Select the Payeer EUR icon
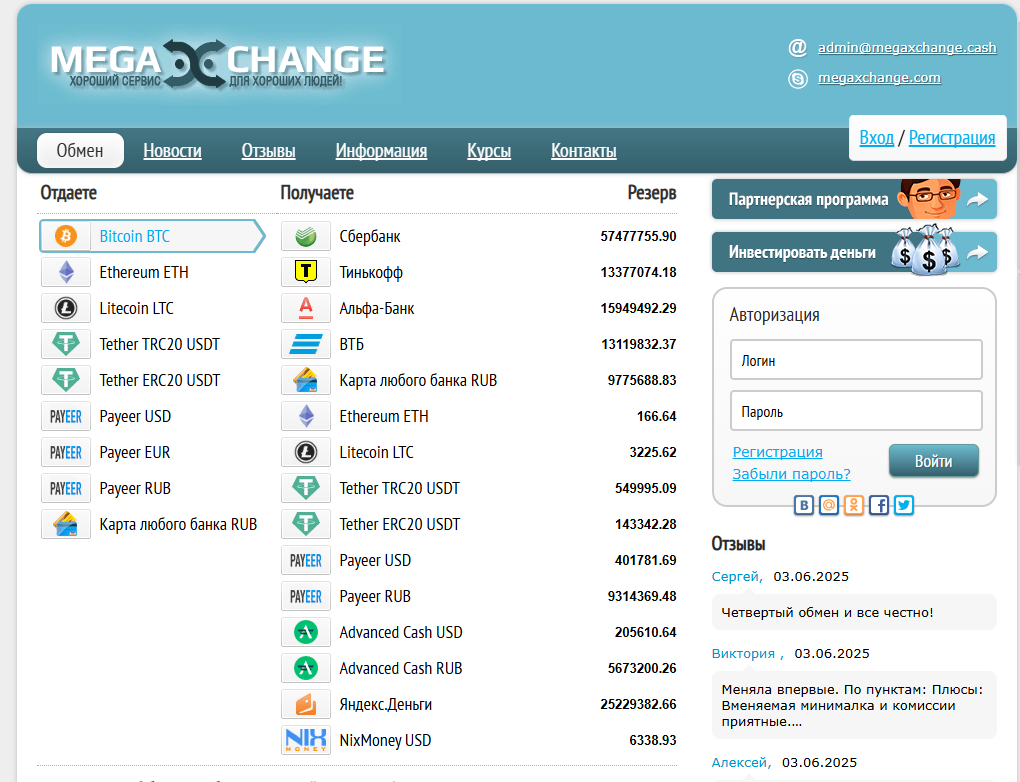This screenshot has height=782, width=1020. (x=66, y=452)
